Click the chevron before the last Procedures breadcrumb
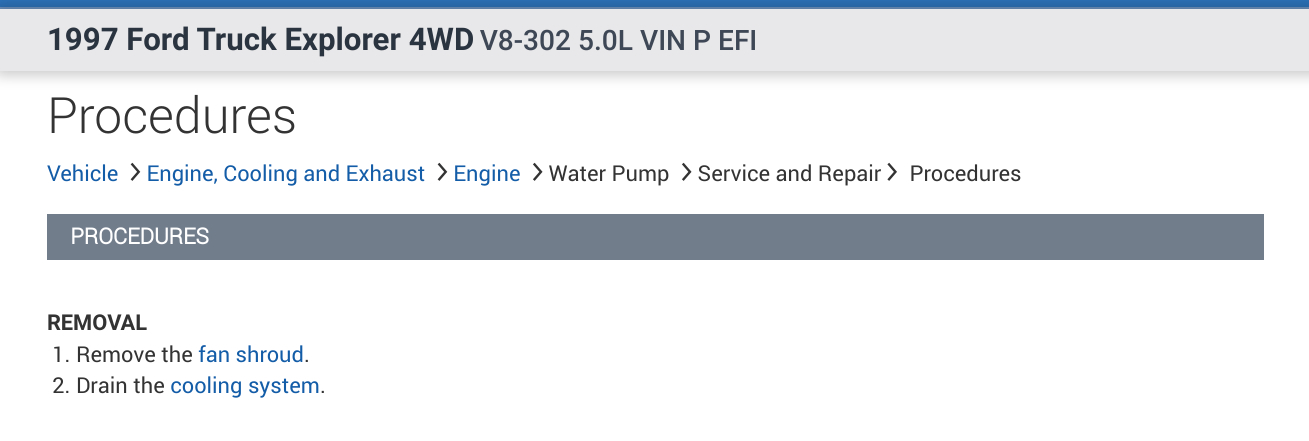The image size is (1309, 441). (x=892, y=174)
